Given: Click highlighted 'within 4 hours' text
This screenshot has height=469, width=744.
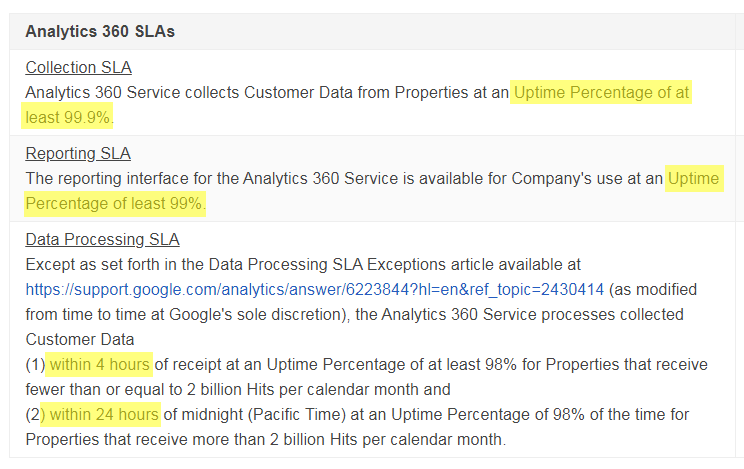Looking at the screenshot, I should pos(99,365).
